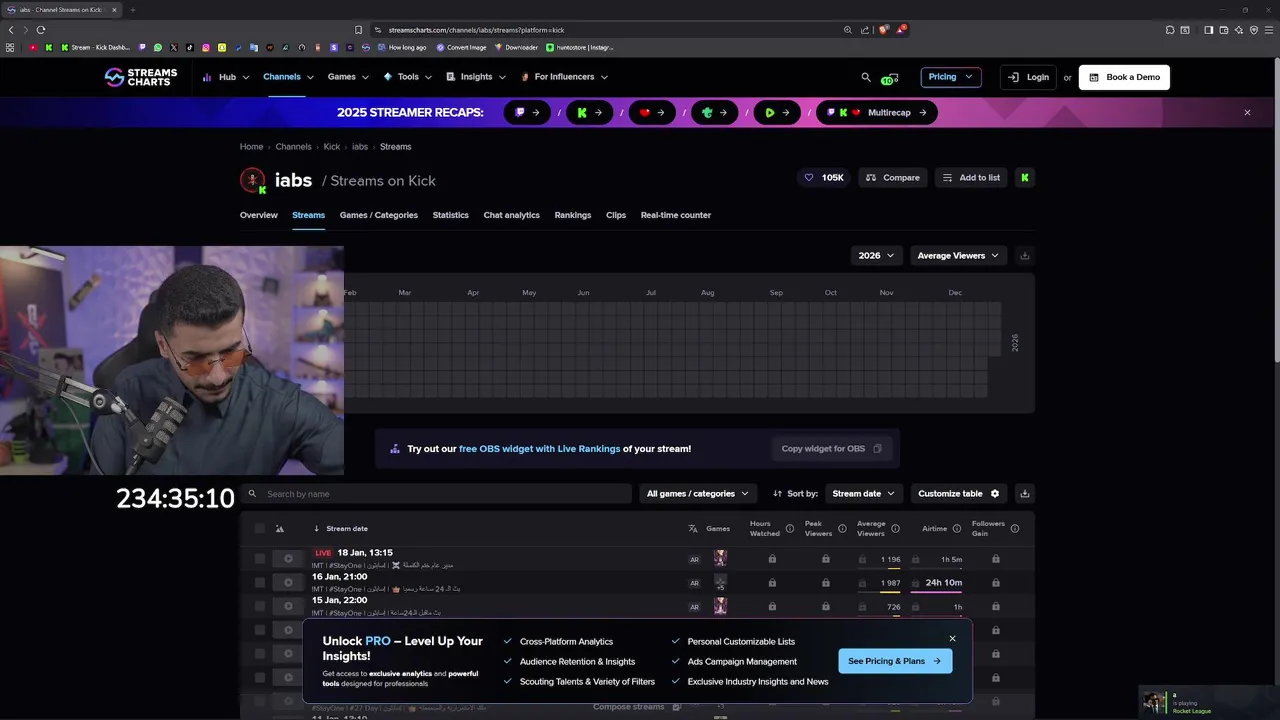Click the Customize table button
The height and width of the screenshot is (720, 1280).
[x=959, y=494]
